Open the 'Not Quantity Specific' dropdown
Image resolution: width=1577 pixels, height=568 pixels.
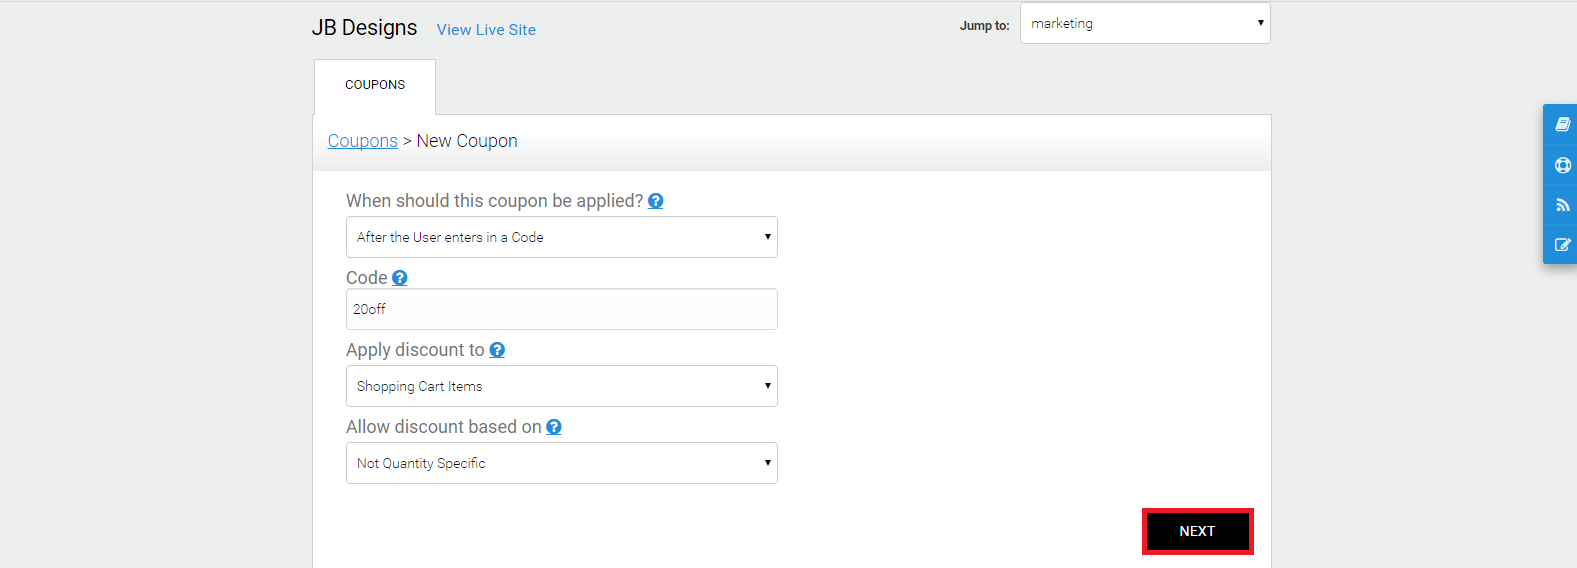click(561, 463)
